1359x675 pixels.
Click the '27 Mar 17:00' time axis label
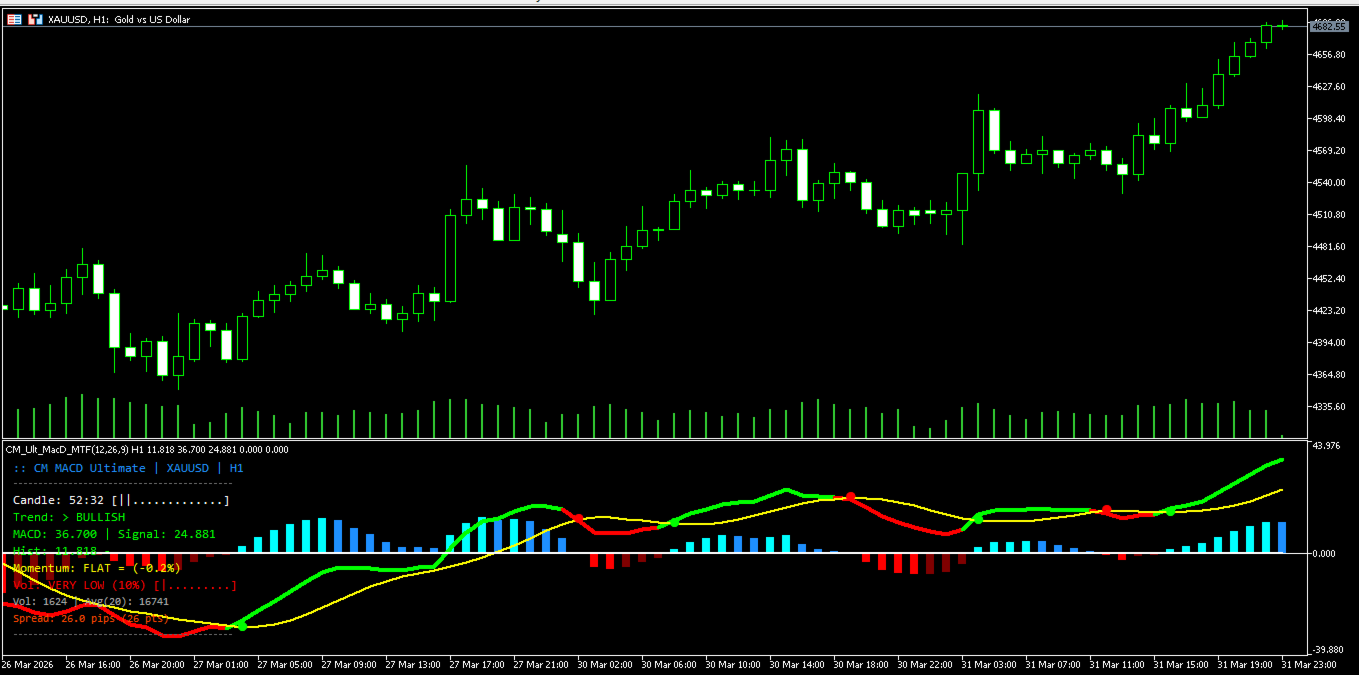[x=477, y=665]
